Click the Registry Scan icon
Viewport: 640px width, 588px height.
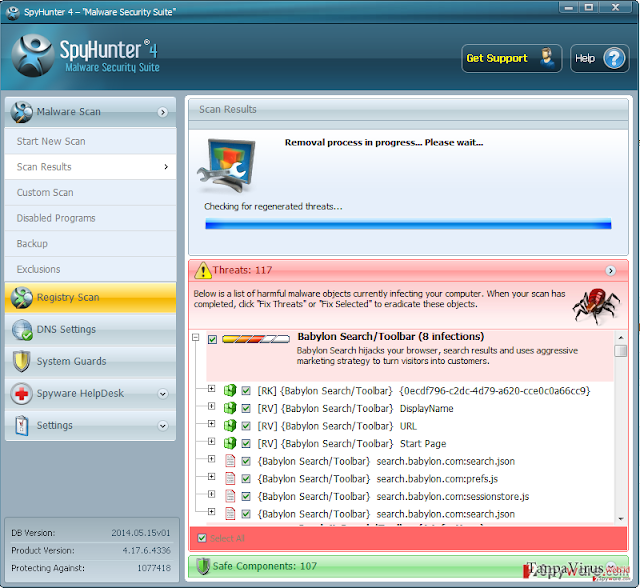(x=22, y=297)
